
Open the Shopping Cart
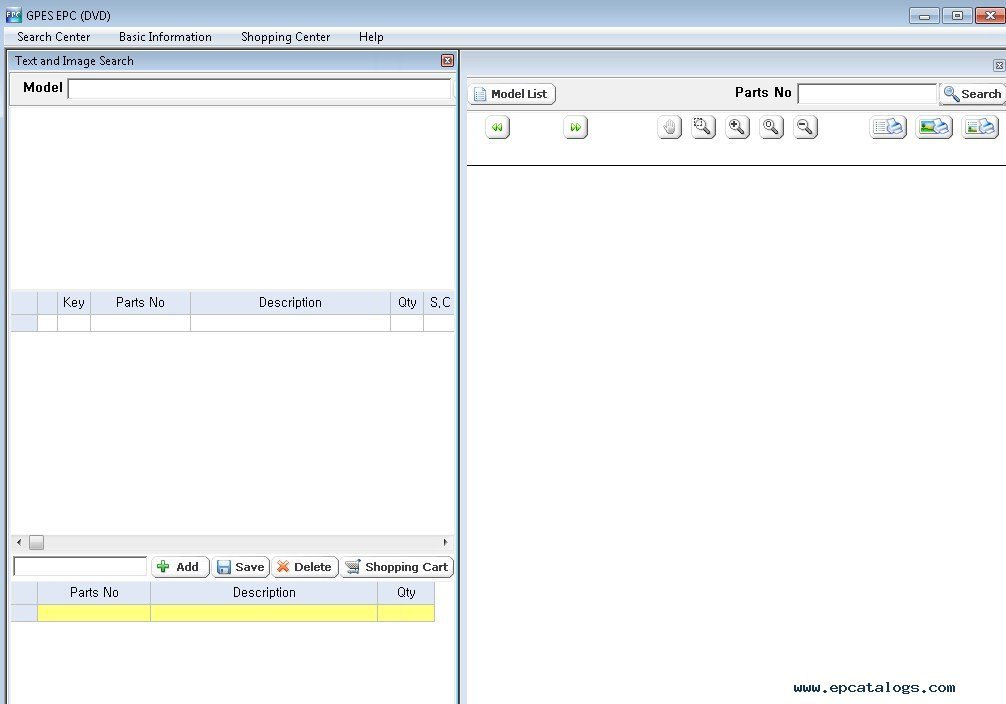(x=396, y=567)
